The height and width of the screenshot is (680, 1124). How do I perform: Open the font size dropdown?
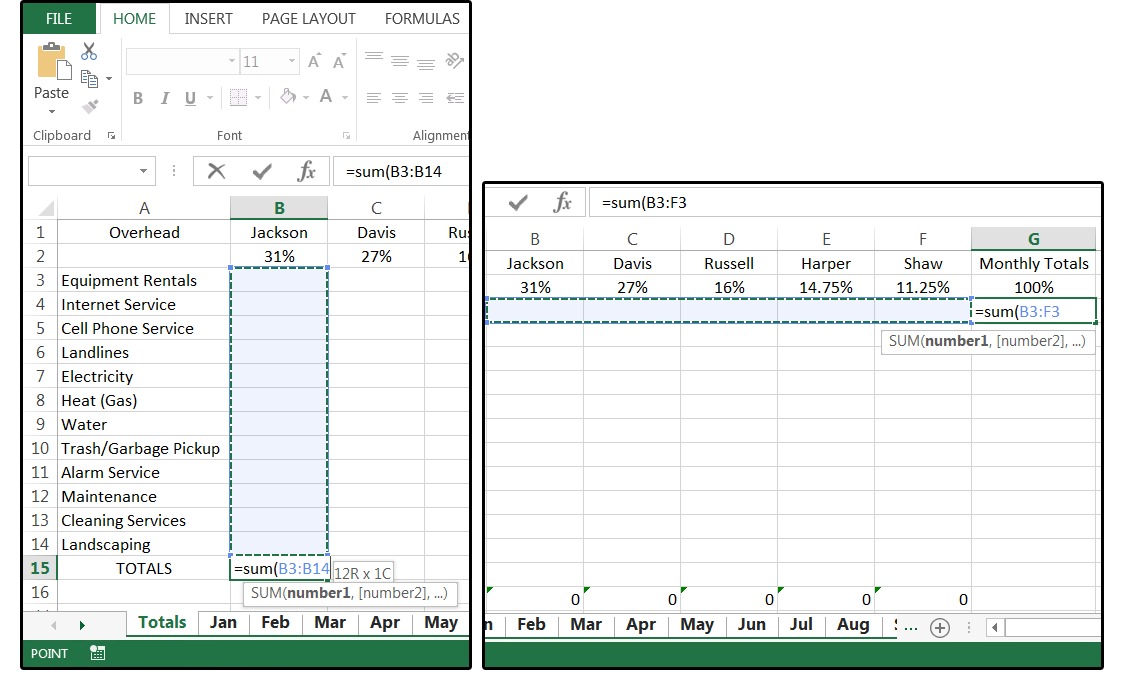(x=292, y=62)
